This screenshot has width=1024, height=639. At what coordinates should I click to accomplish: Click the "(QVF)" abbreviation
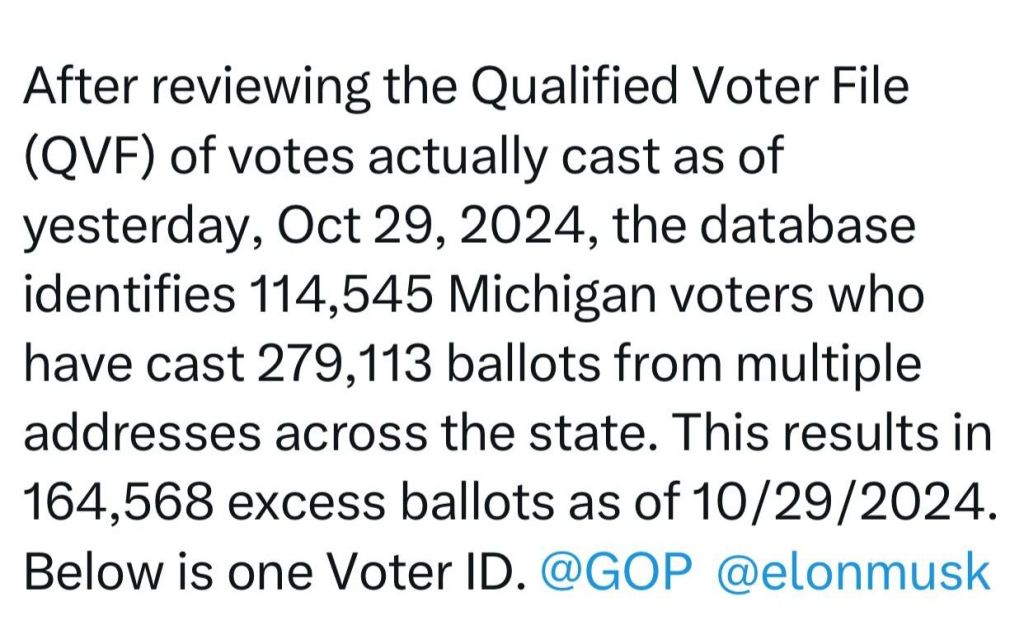click(x=88, y=158)
